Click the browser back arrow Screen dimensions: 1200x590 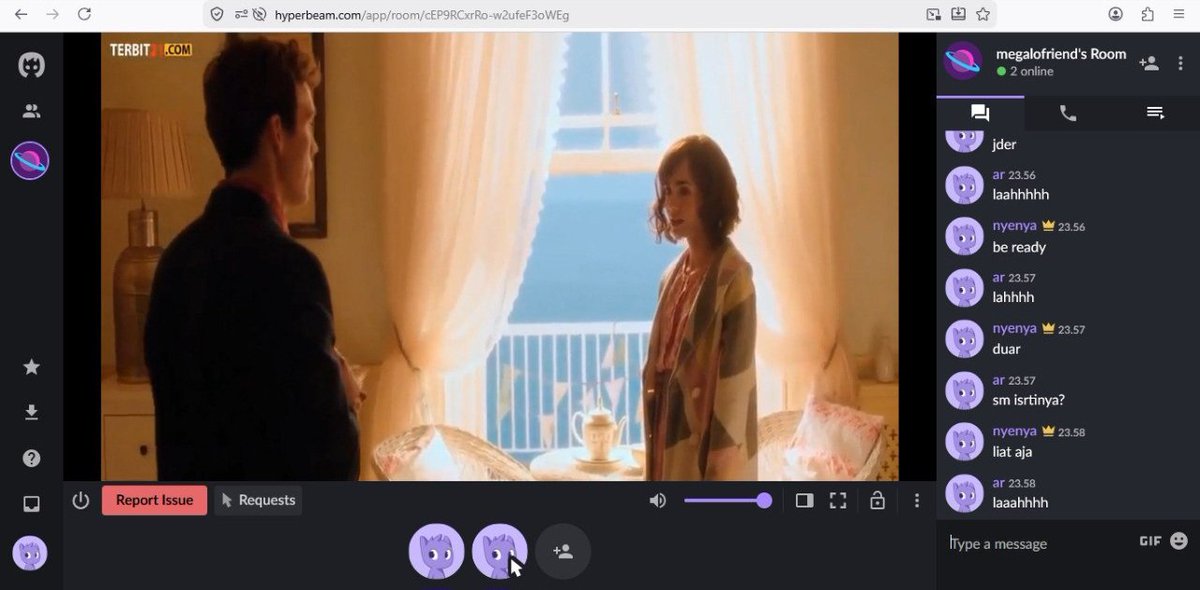[21, 14]
